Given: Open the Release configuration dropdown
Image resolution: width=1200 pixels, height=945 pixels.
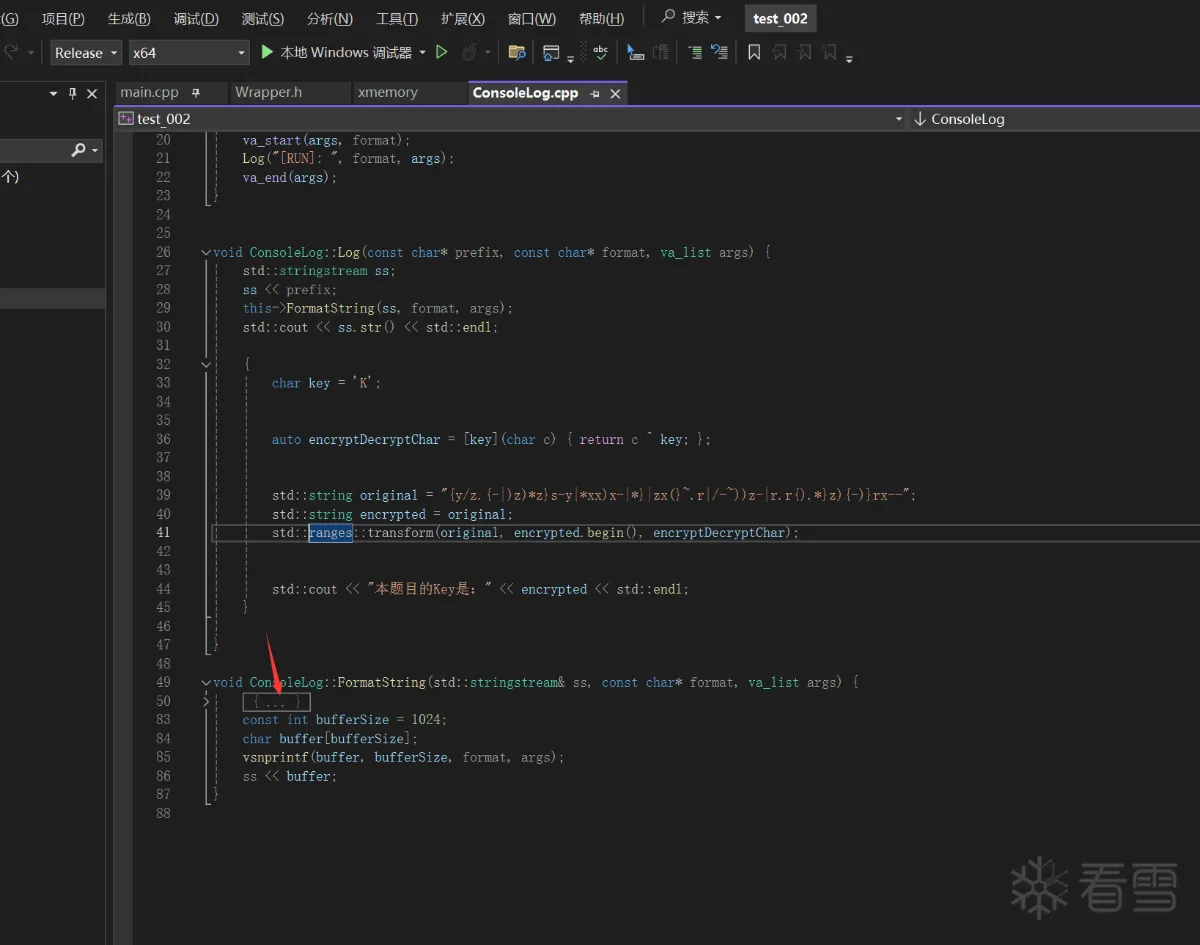Looking at the screenshot, I should click(x=86, y=53).
